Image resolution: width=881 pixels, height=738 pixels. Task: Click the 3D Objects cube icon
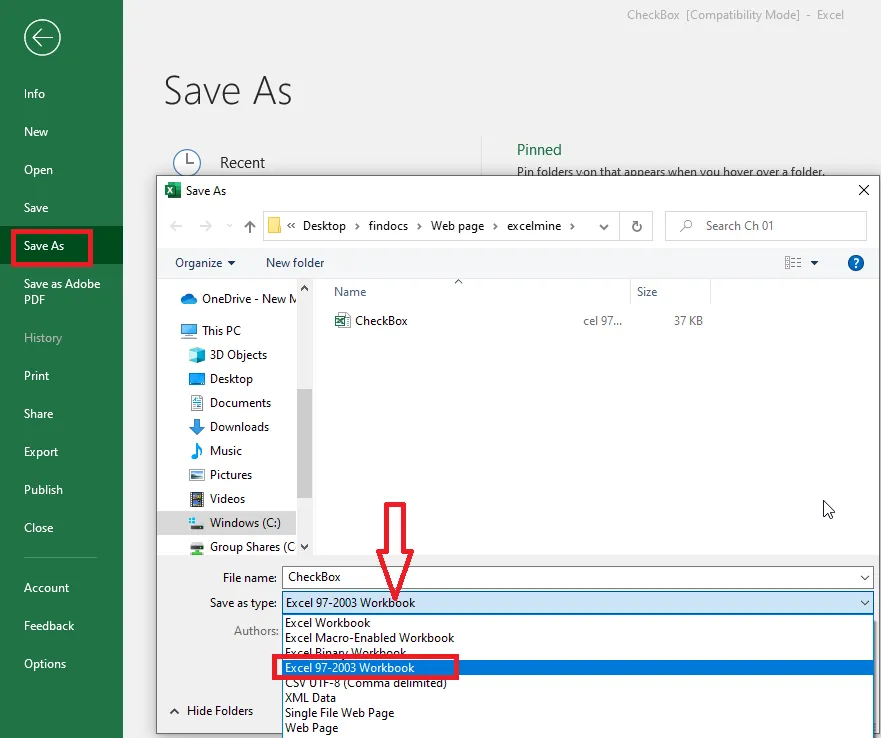pyautogui.click(x=197, y=355)
